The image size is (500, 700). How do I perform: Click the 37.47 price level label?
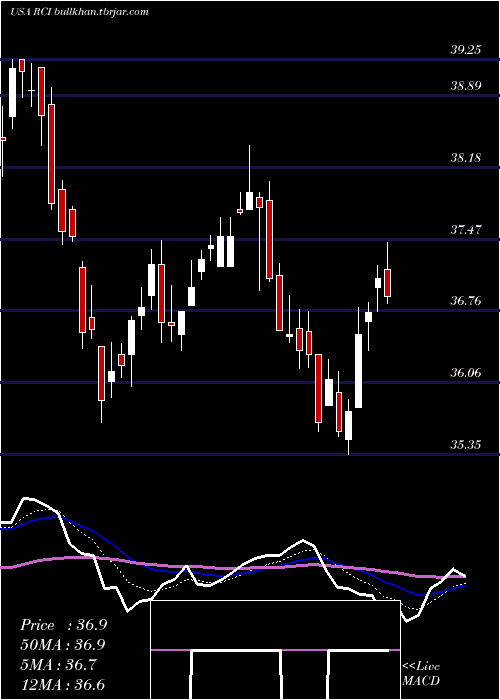click(466, 230)
